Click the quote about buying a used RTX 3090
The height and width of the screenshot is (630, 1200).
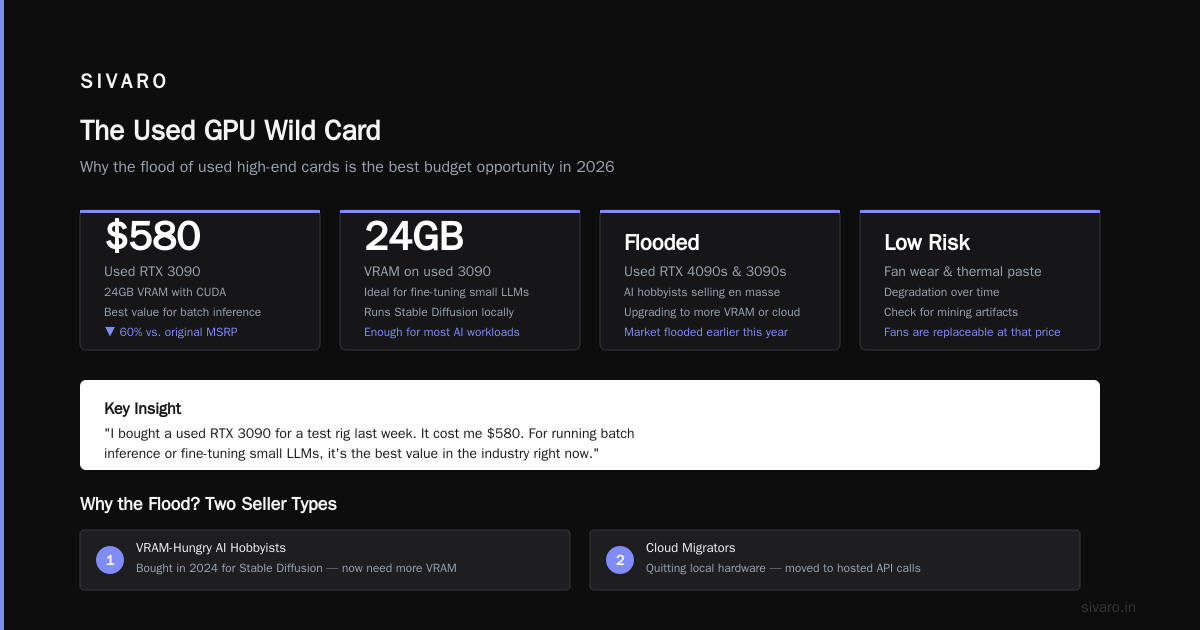tap(369, 444)
